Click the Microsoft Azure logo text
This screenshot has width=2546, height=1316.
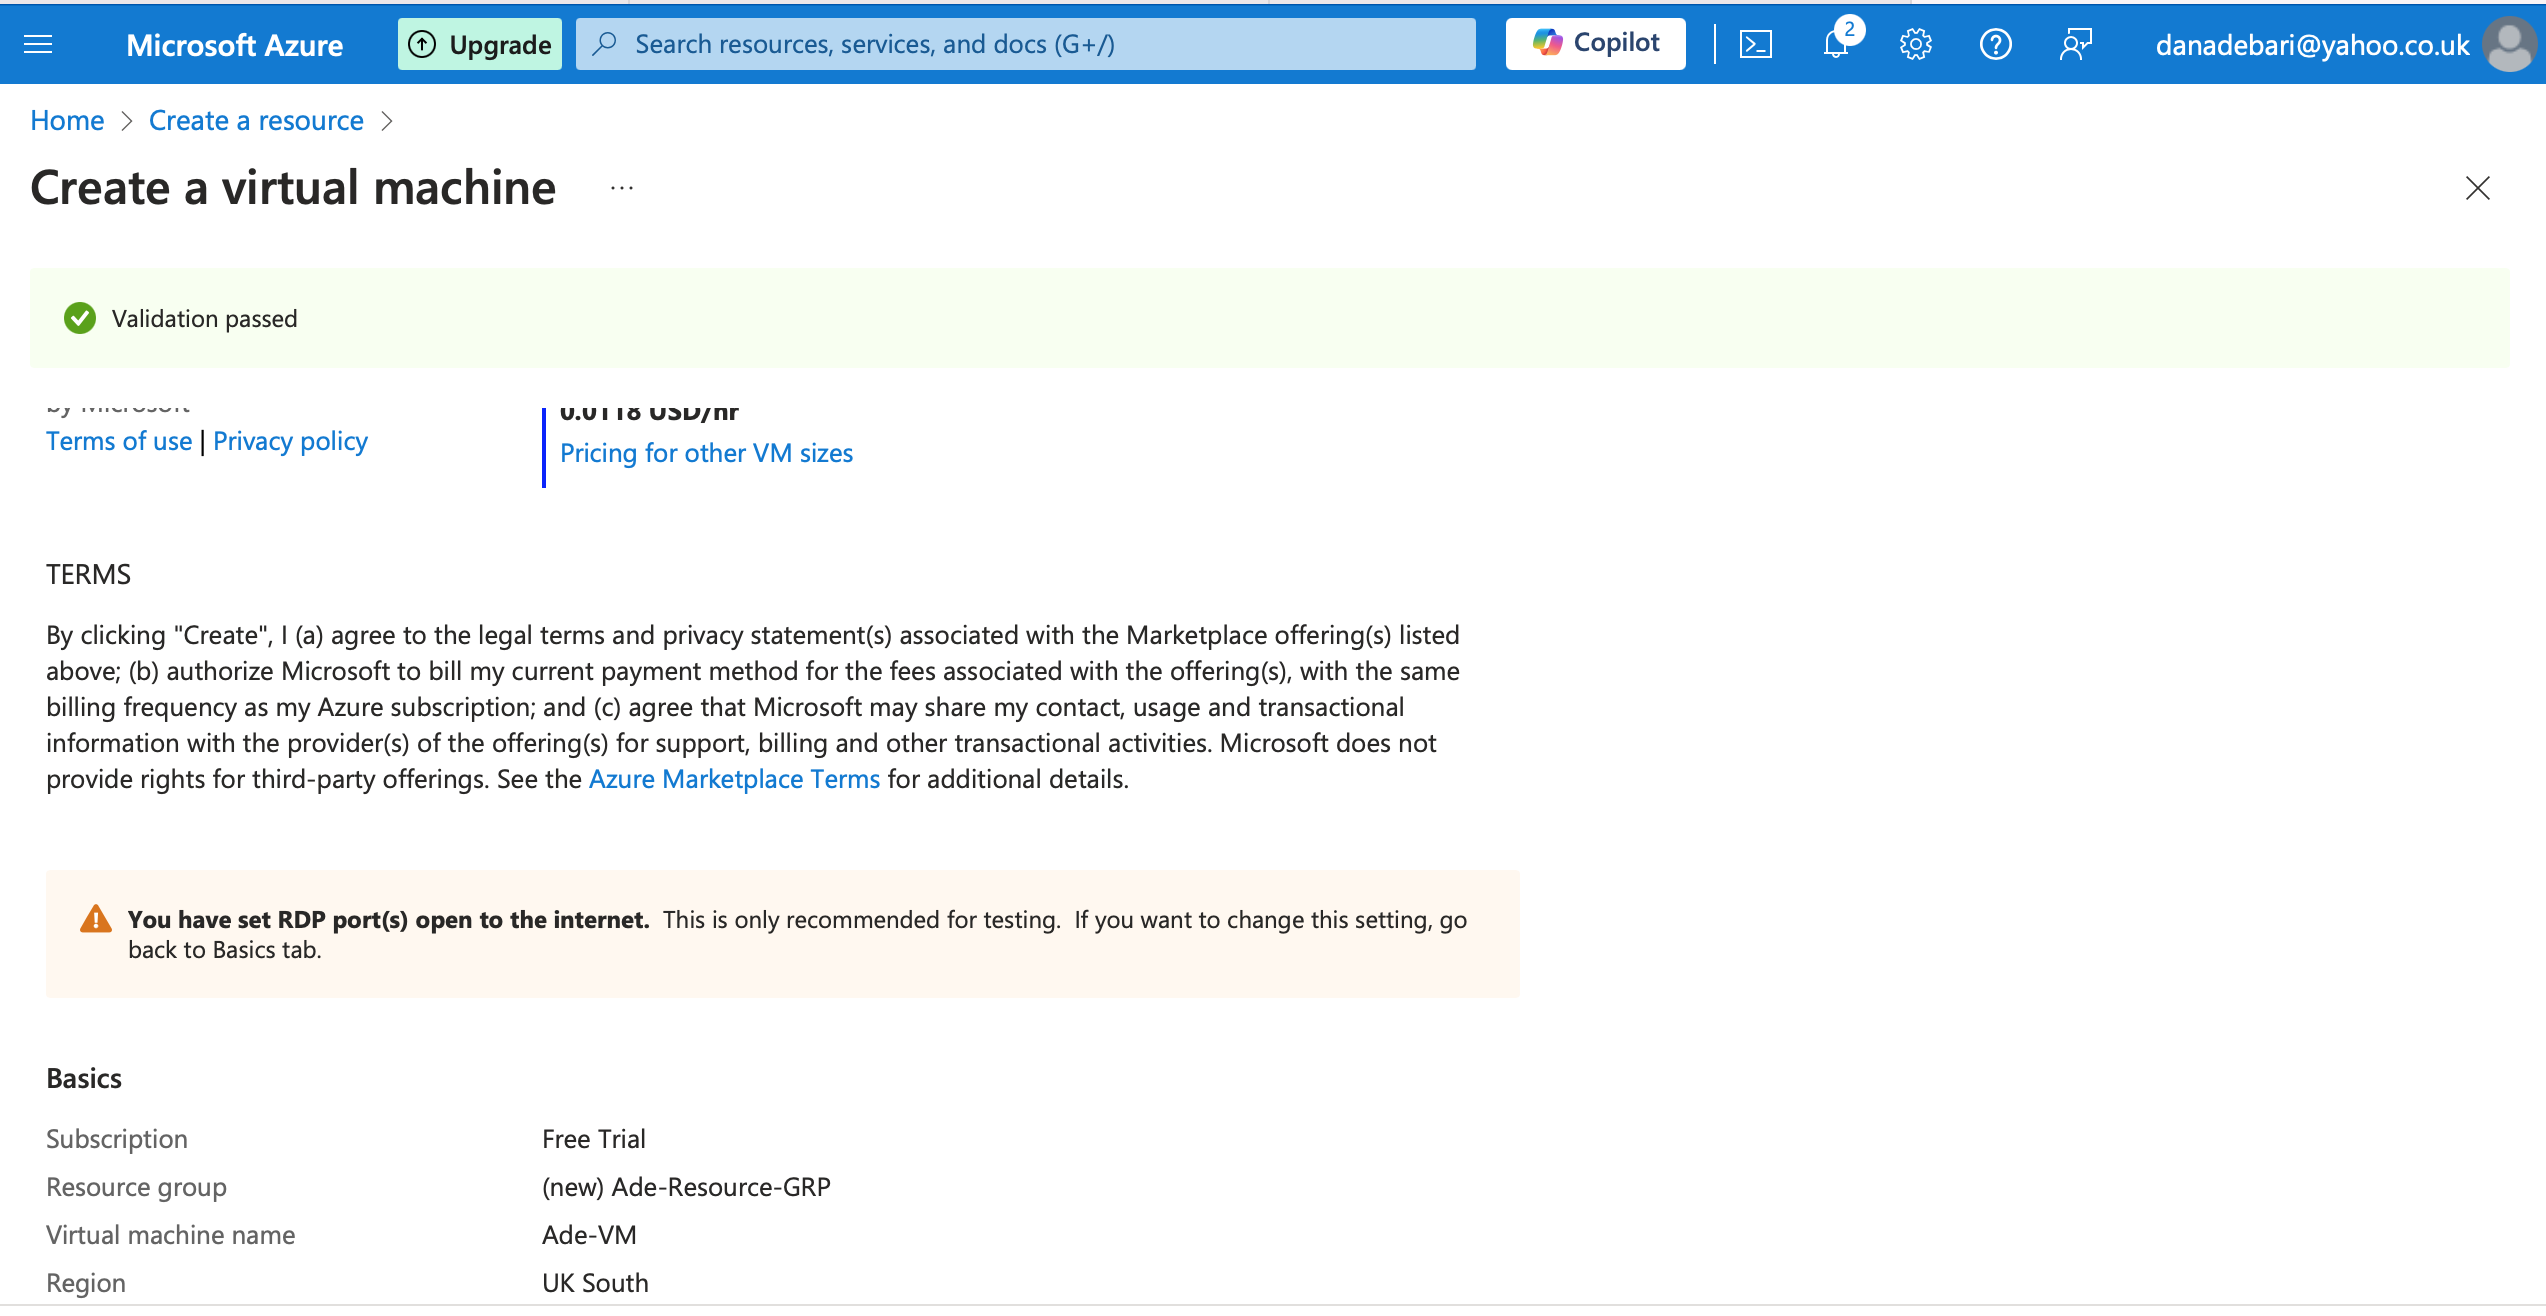[x=234, y=45]
